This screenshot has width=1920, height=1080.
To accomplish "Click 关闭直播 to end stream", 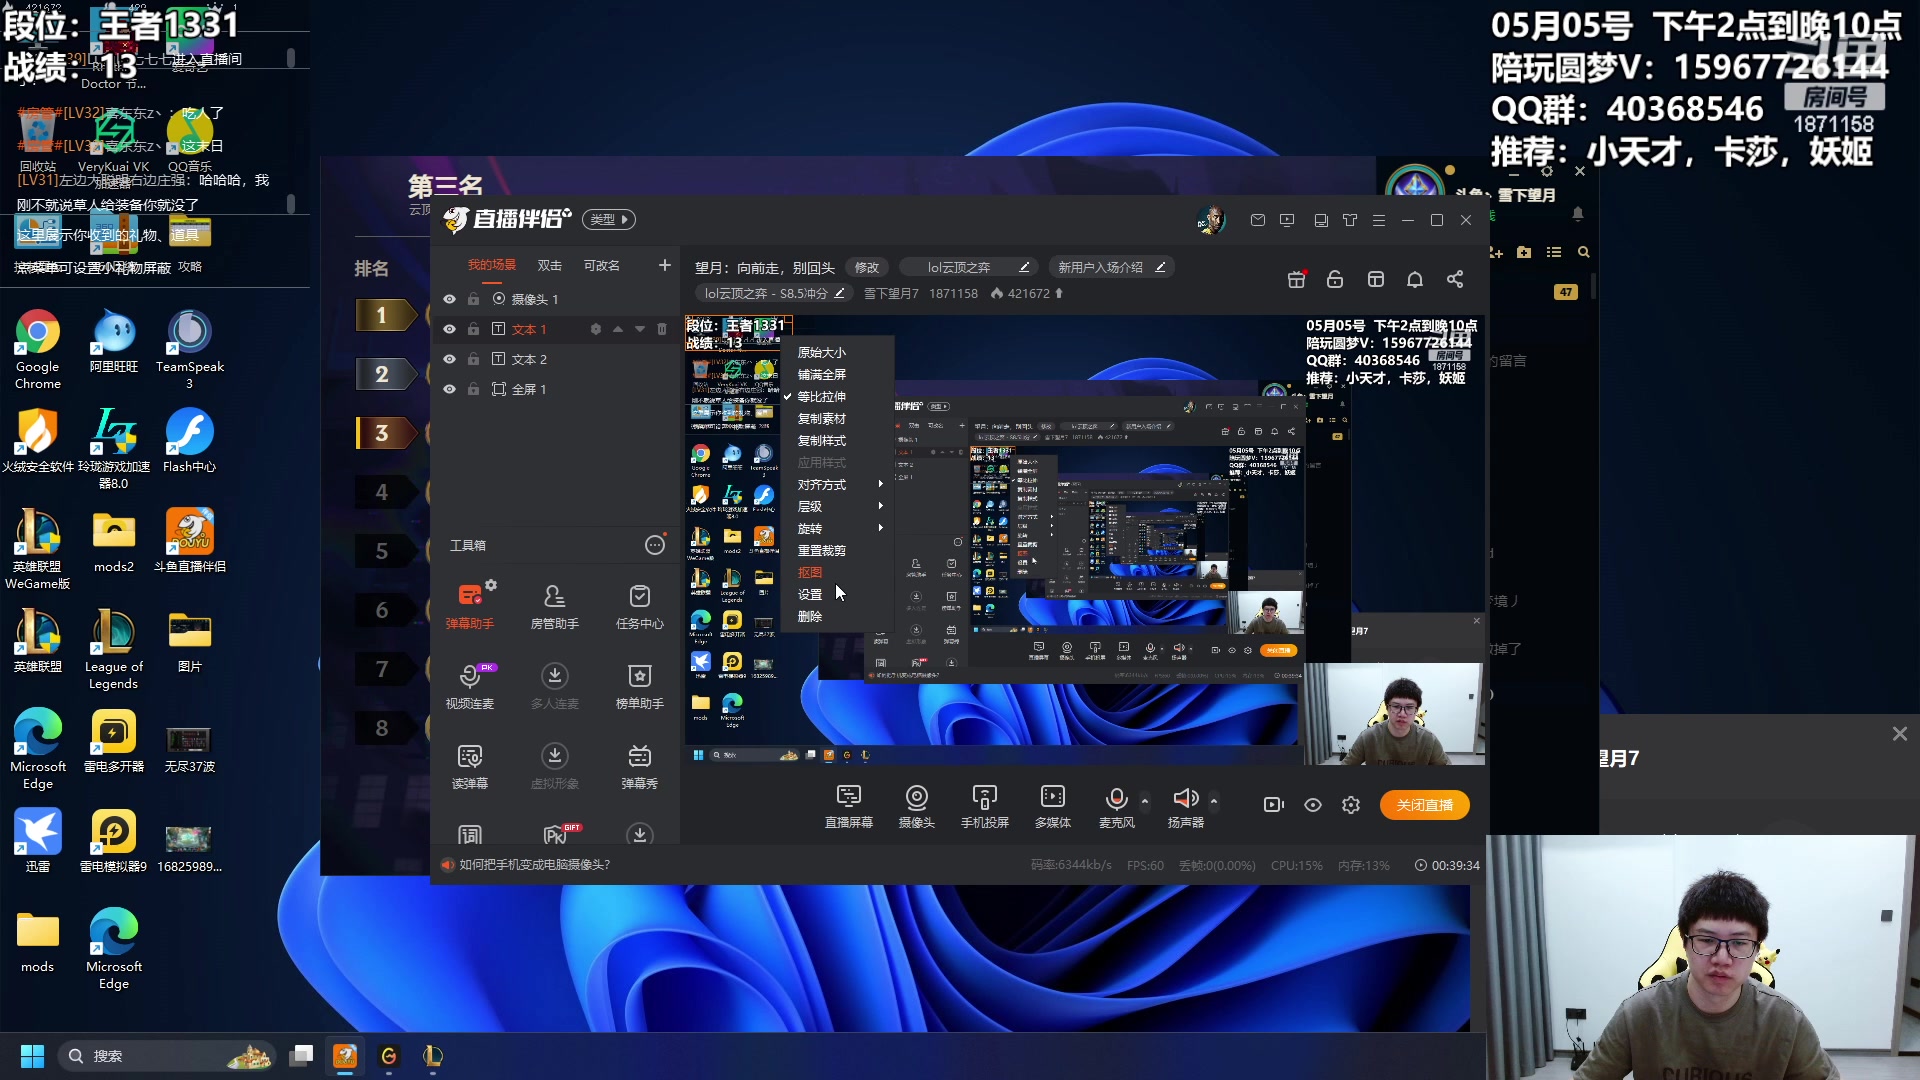I will click(1425, 805).
